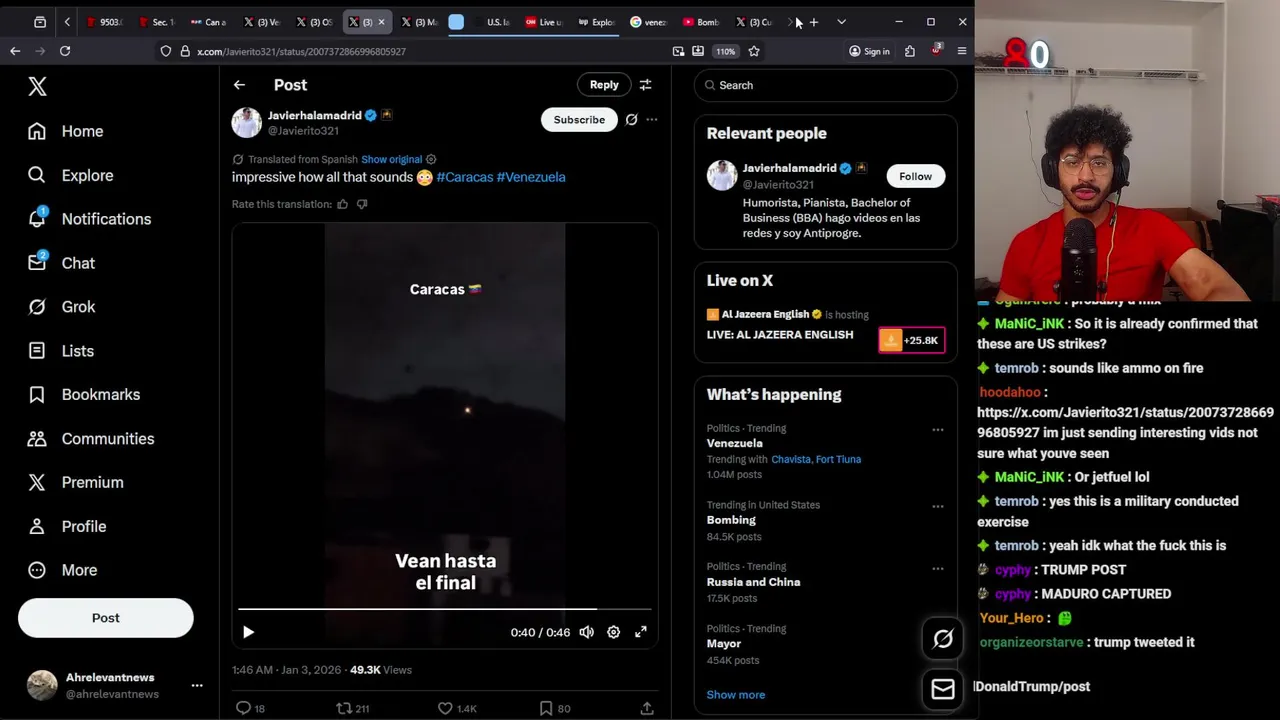Open the list all tabs dropdown
Viewport: 1280px width, 720px height.
(841, 22)
